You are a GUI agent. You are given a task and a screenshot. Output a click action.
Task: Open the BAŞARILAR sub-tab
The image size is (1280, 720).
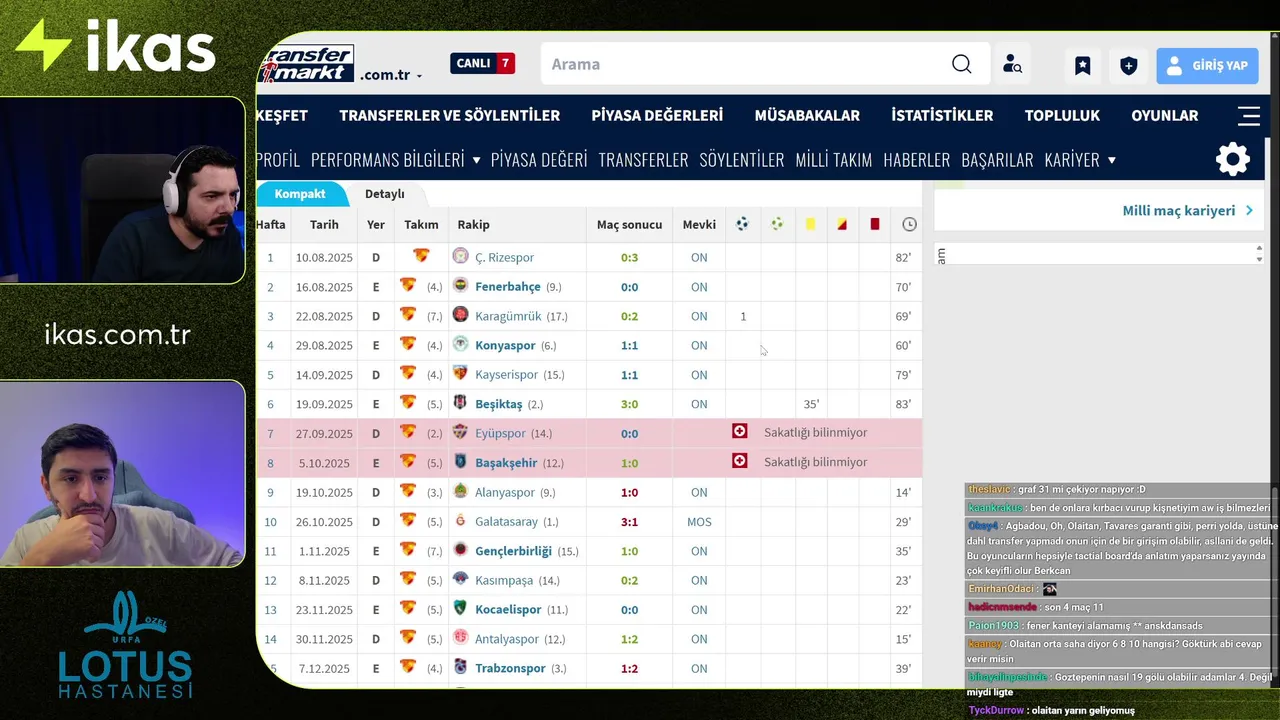click(x=997, y=160)
